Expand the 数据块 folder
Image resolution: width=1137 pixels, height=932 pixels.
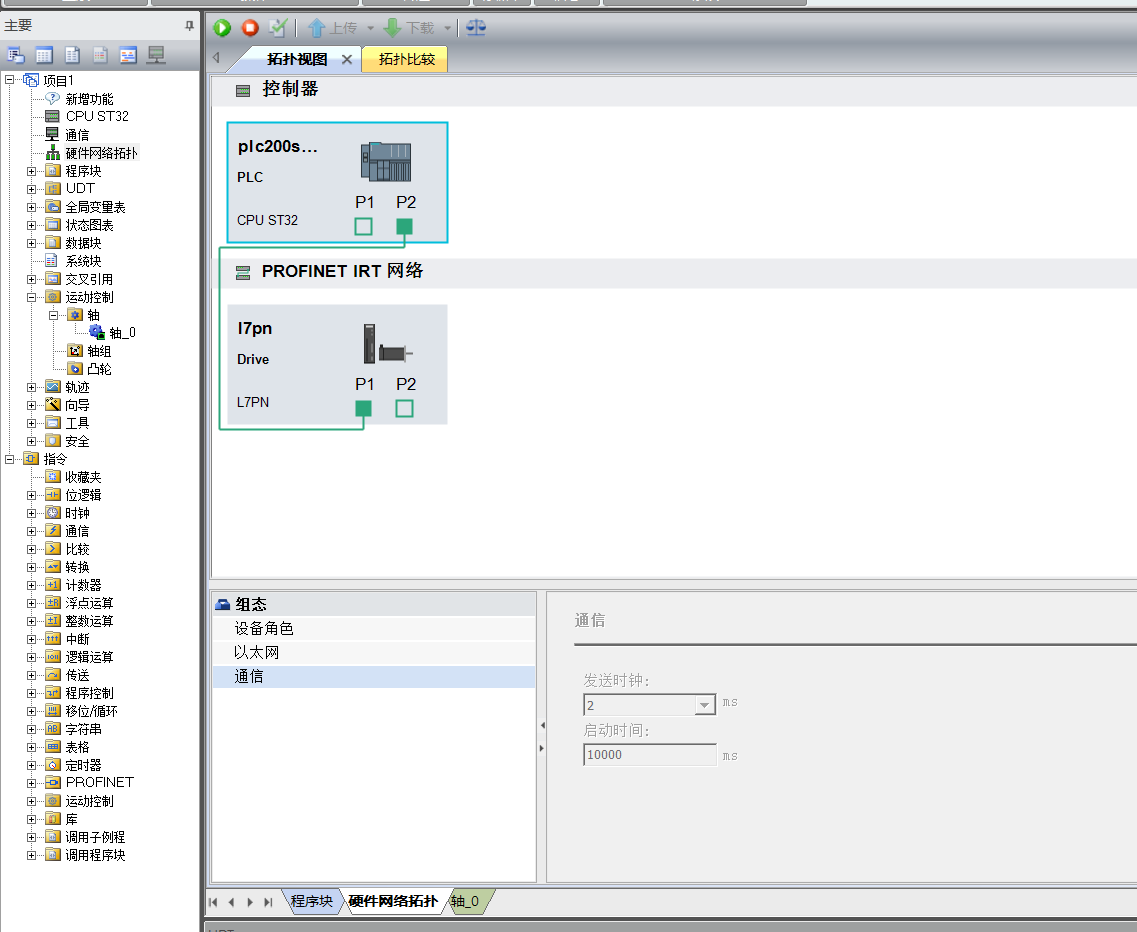pos(31,243)
